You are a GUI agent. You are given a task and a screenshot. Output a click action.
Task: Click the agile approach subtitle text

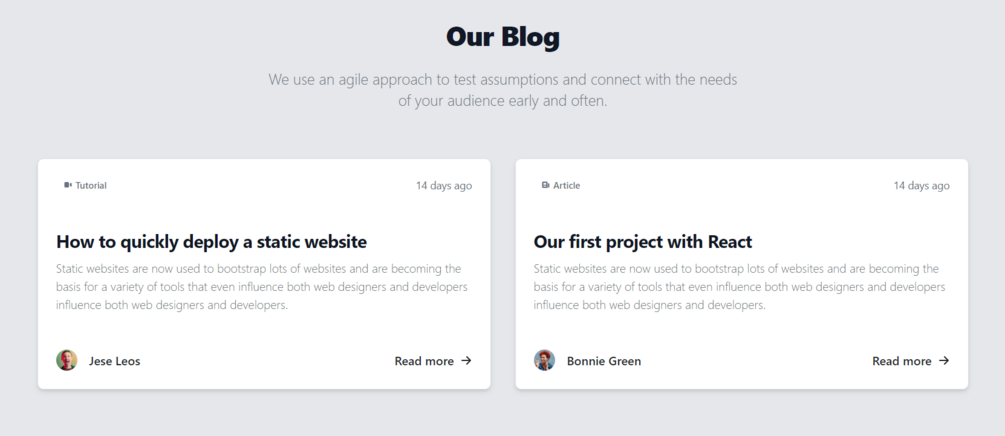click(x=502, y=90)
